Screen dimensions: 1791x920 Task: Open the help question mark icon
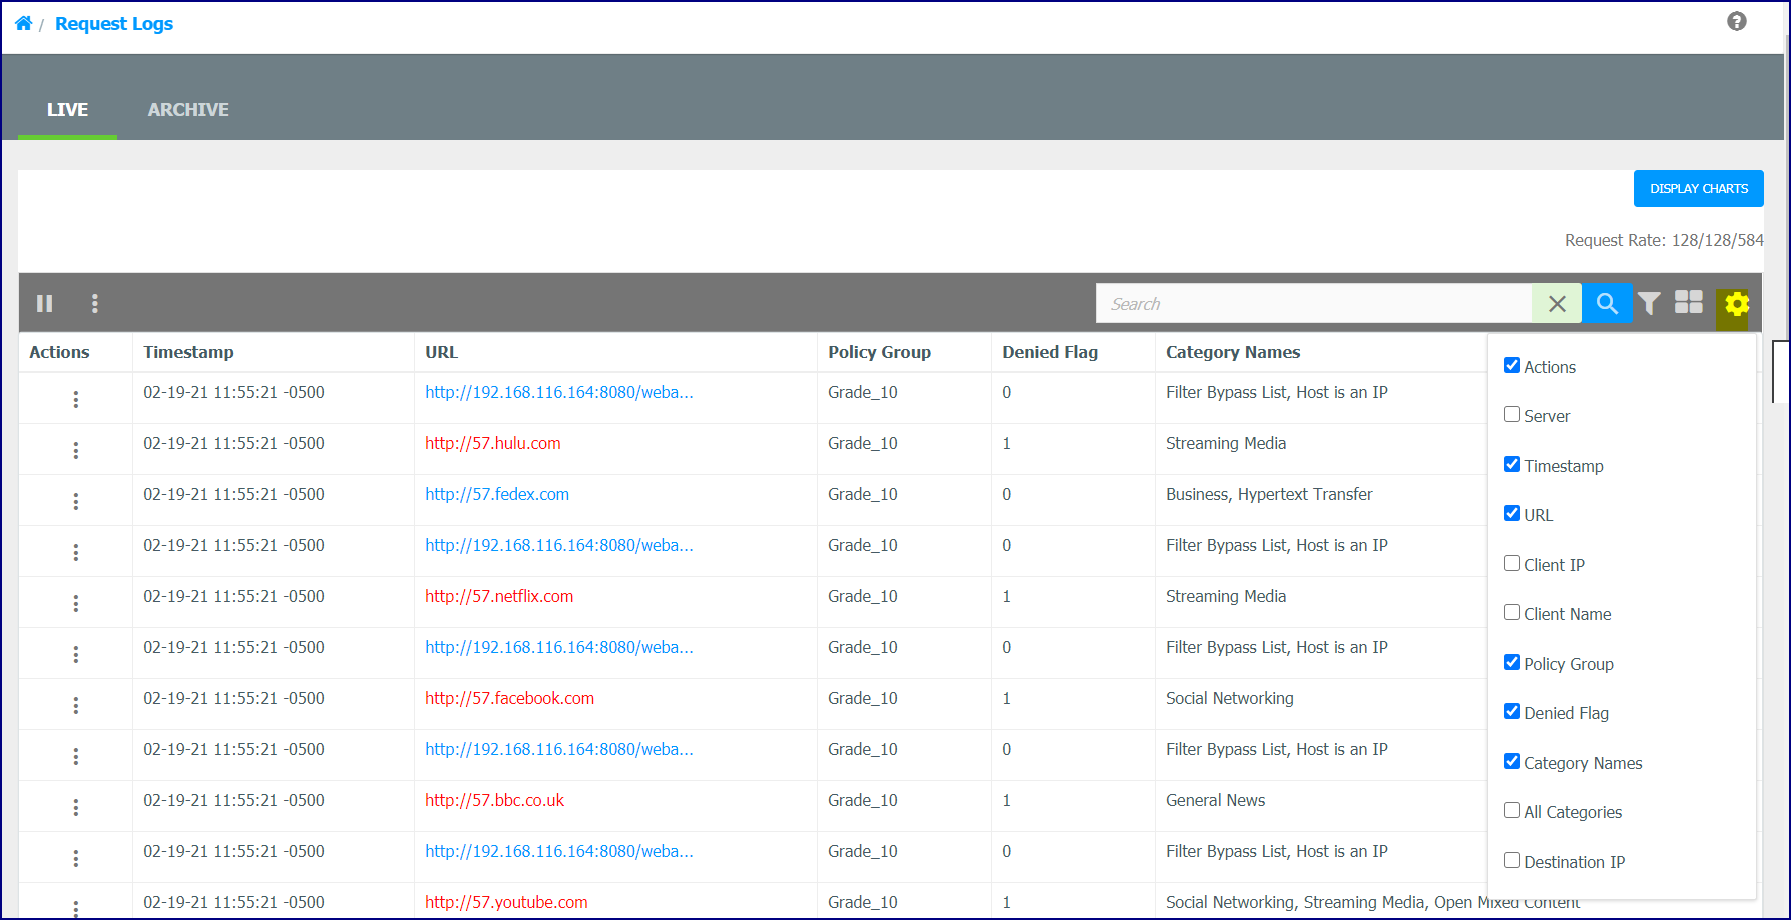pos(1737,21)
